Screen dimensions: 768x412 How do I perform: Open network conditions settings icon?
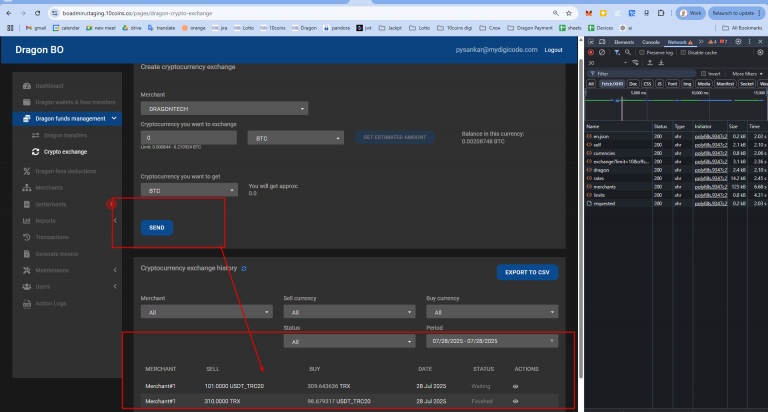tap(636, 63)
